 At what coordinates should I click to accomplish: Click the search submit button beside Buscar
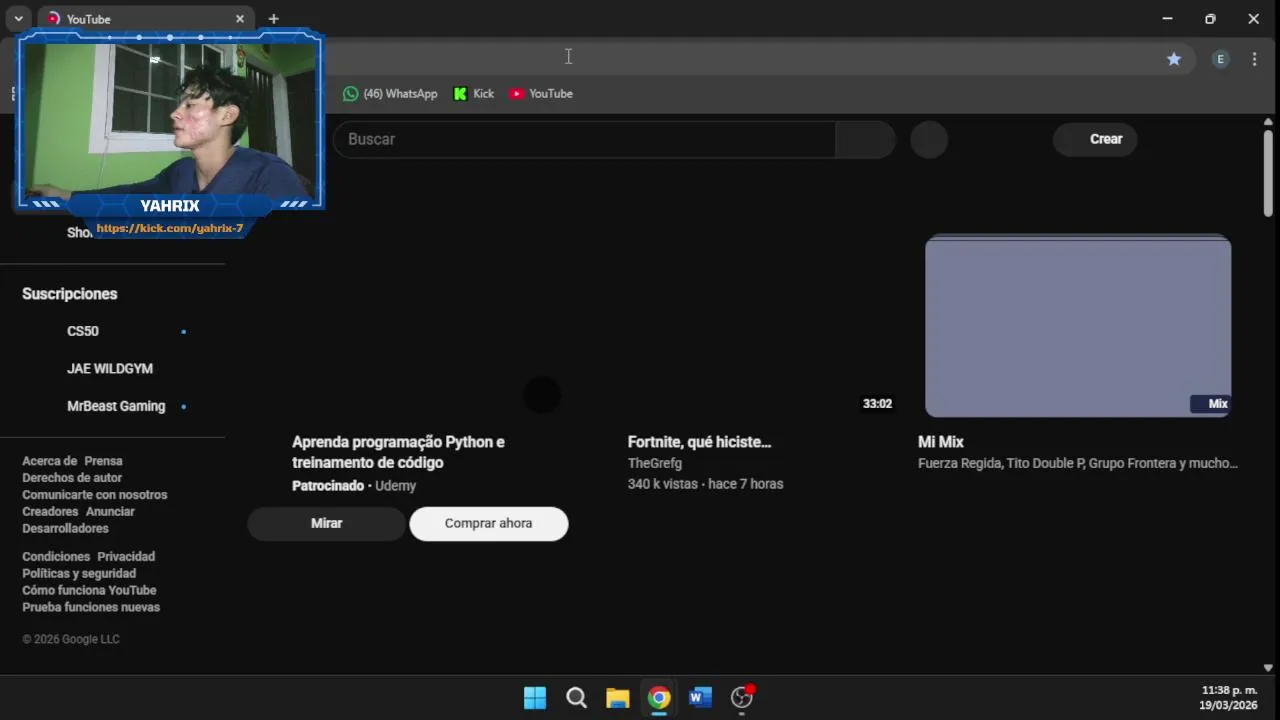click(865, 139)
